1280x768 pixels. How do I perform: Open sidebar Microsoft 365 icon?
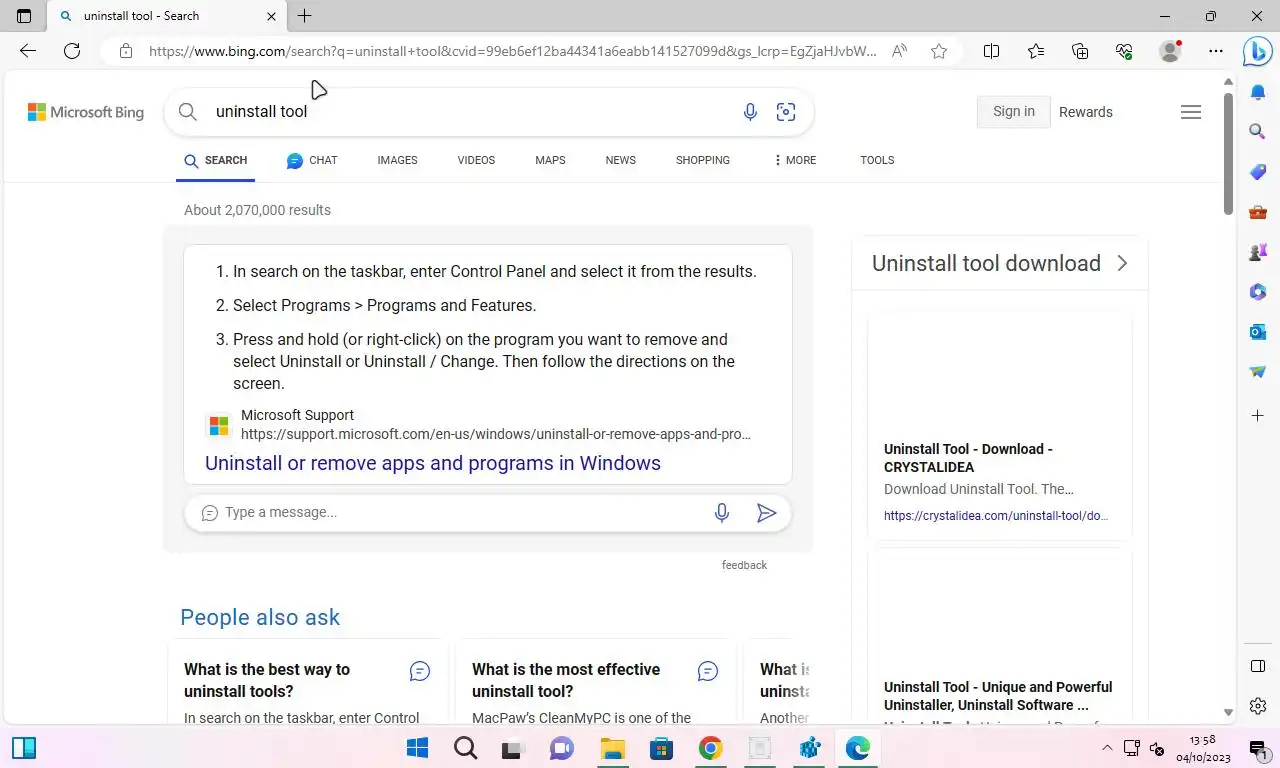pyautogui.click(x=1258, y=292)
